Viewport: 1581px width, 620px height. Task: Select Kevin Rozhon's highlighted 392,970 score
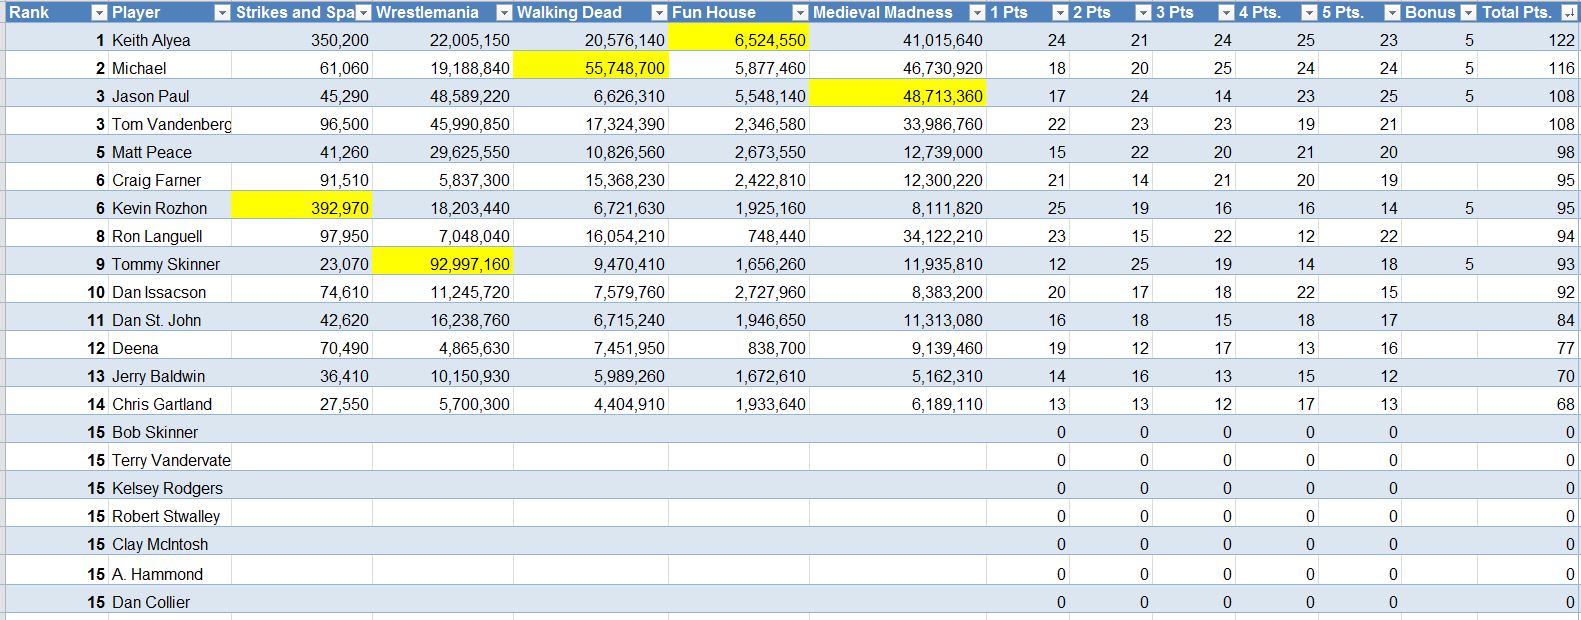(302, 208)
